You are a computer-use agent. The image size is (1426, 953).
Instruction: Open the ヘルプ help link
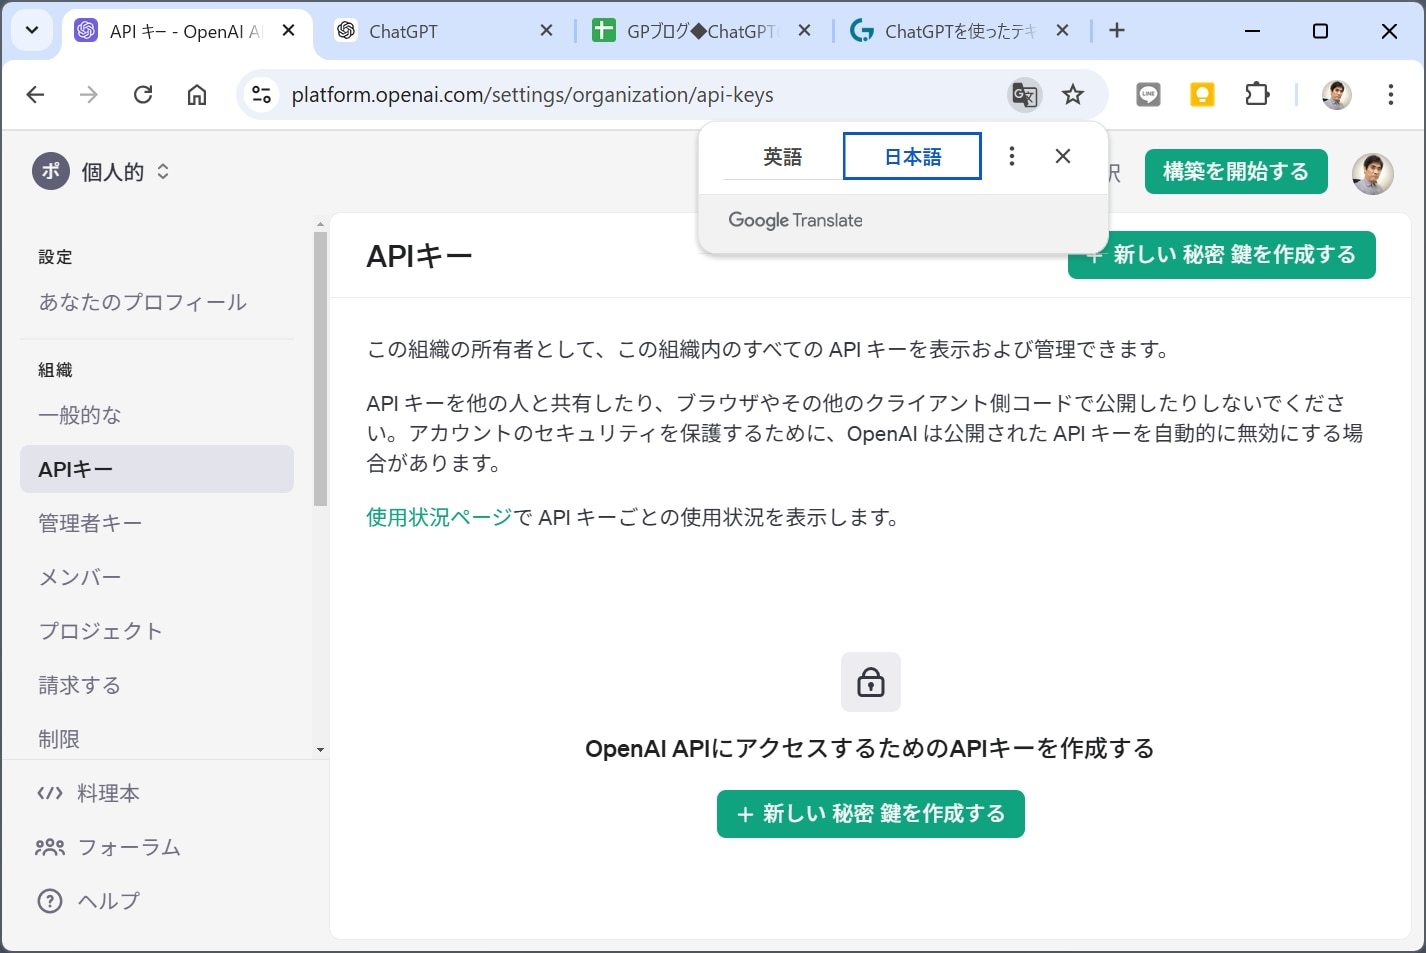(88, 901)
